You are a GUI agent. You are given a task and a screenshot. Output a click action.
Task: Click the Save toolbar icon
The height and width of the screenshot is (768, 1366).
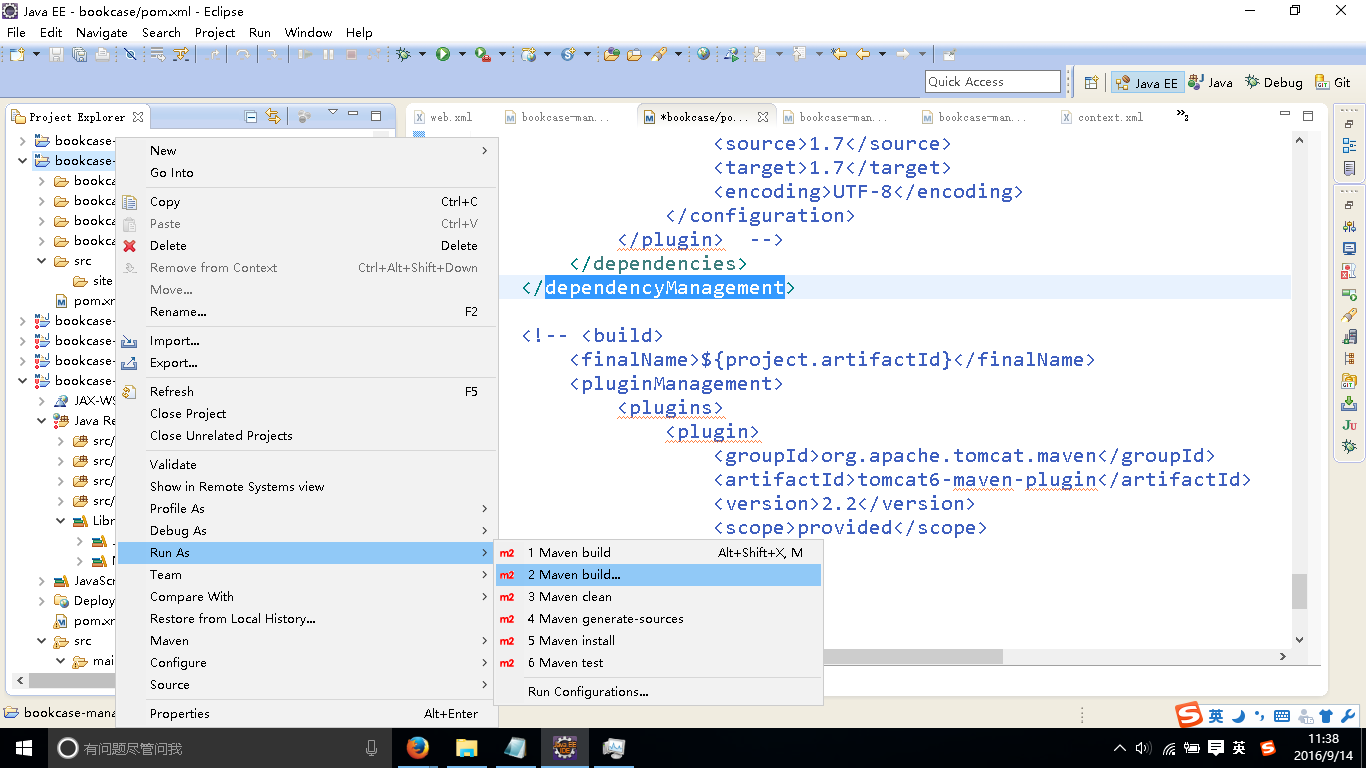pyautogui.click(x=57, y=54)
